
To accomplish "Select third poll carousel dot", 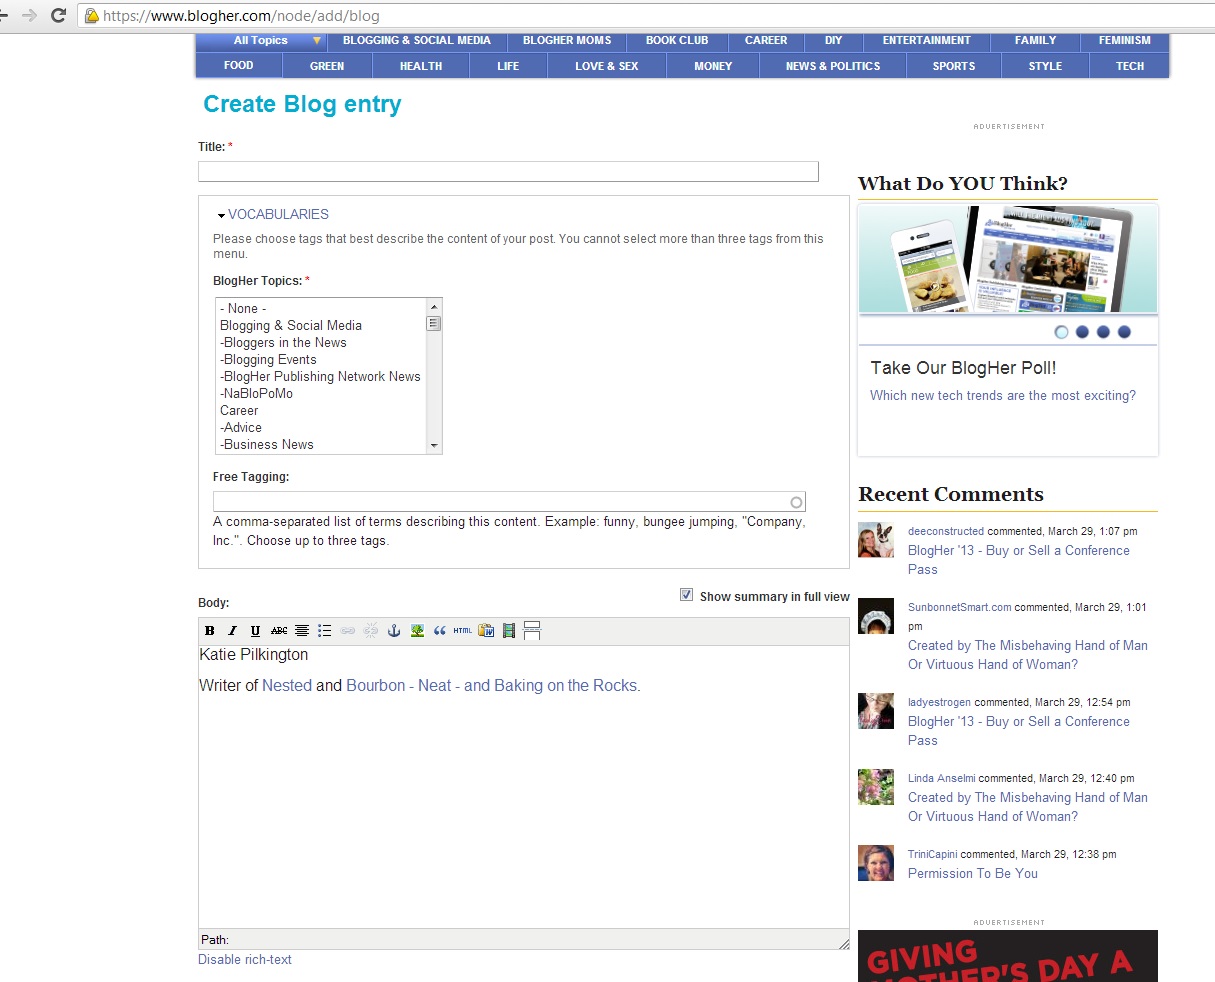I will pyautogui.click(x=1103, y=332).
